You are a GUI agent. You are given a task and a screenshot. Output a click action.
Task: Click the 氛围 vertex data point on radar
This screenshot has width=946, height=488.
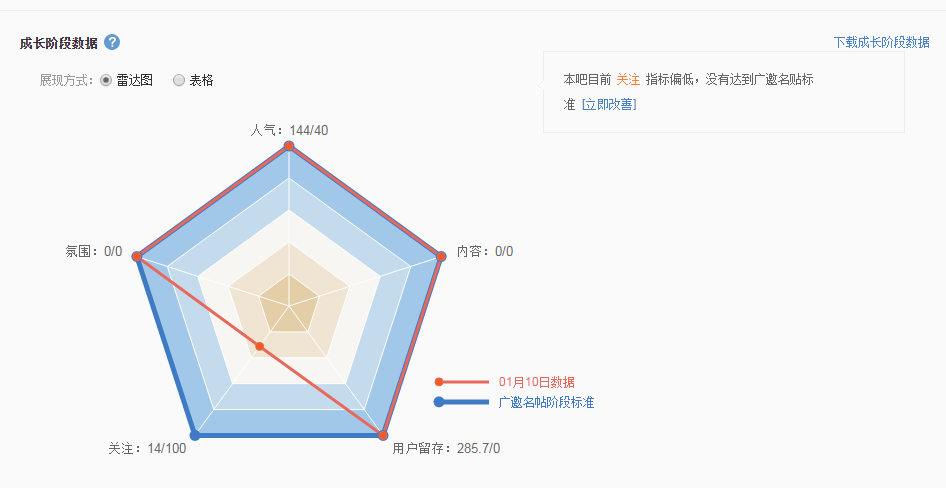coord(138,256)
